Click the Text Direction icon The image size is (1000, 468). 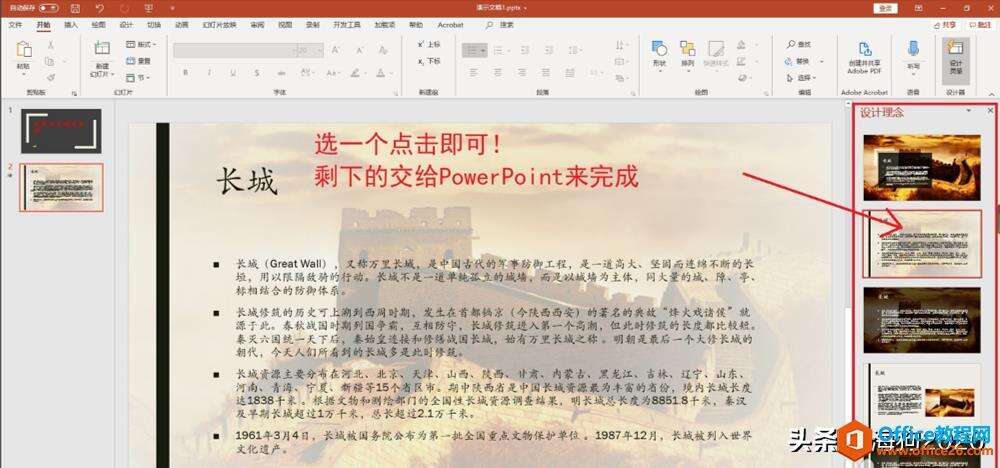click(619, 45)
